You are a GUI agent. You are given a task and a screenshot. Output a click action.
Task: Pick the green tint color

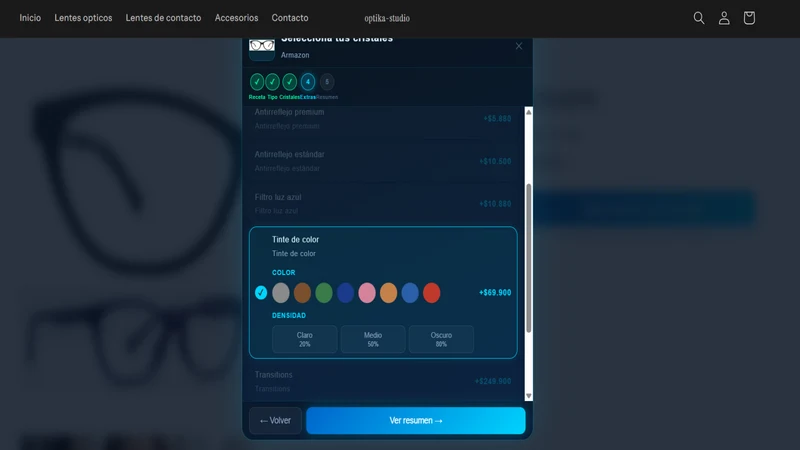323,293
